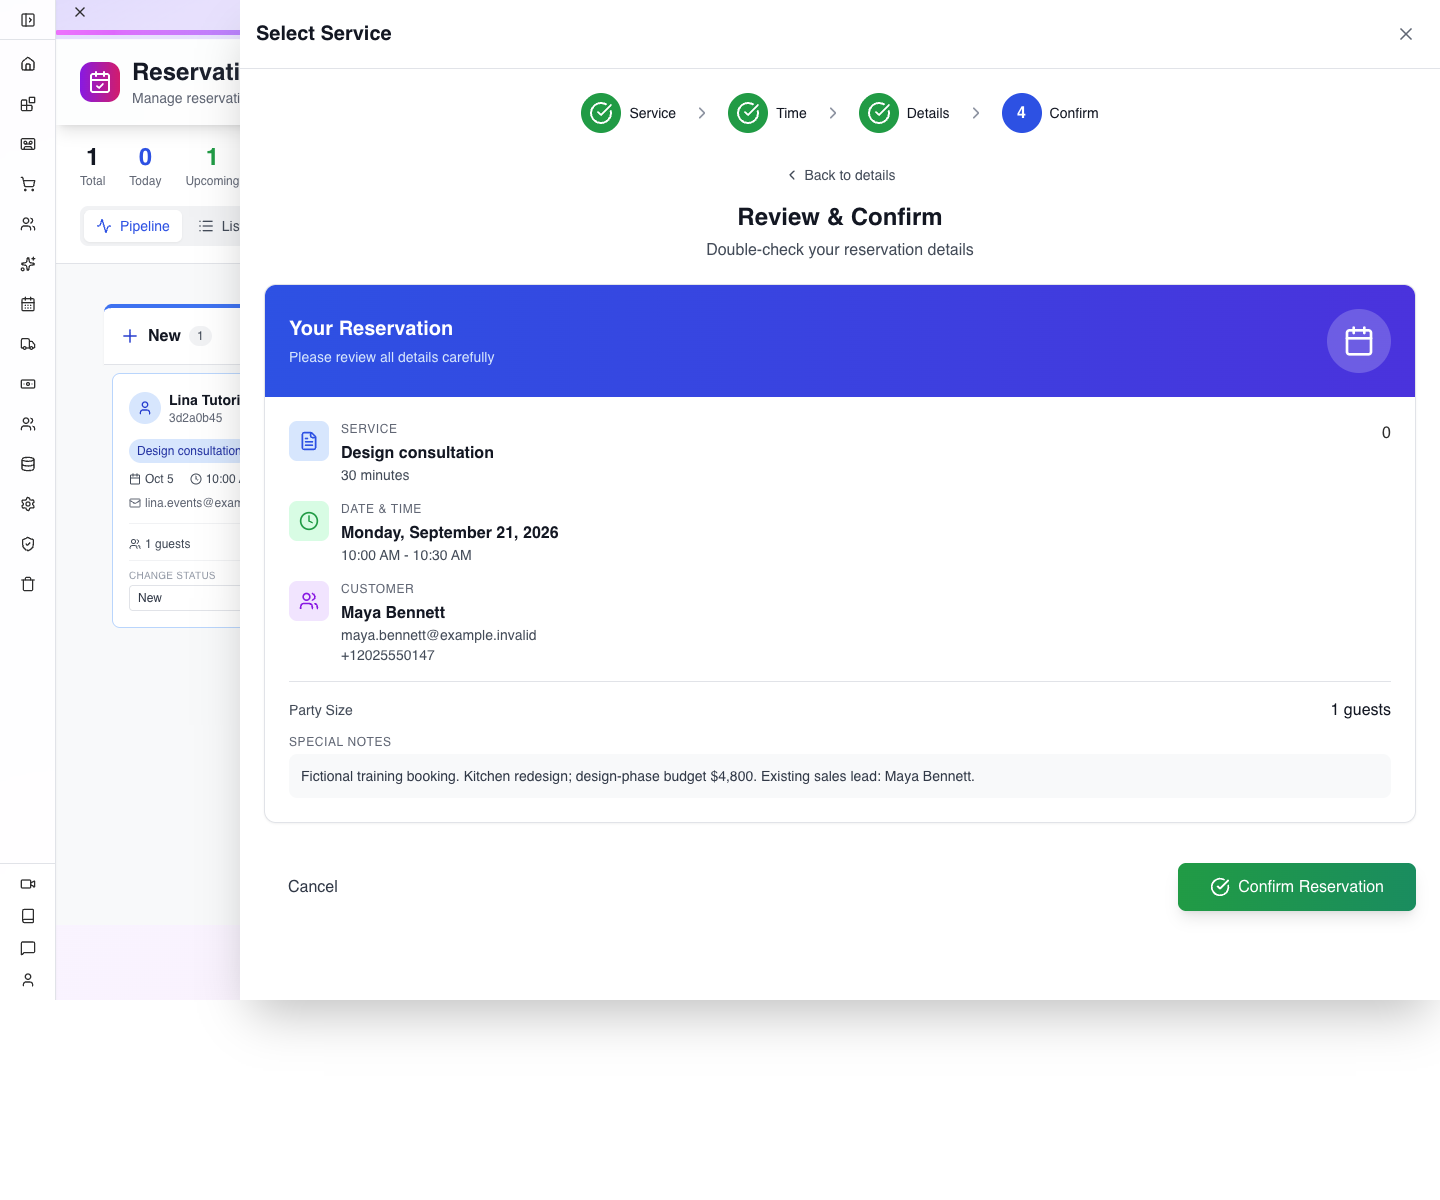Click the 10:00 AM - 10:30 AM time range

[406, 555]
